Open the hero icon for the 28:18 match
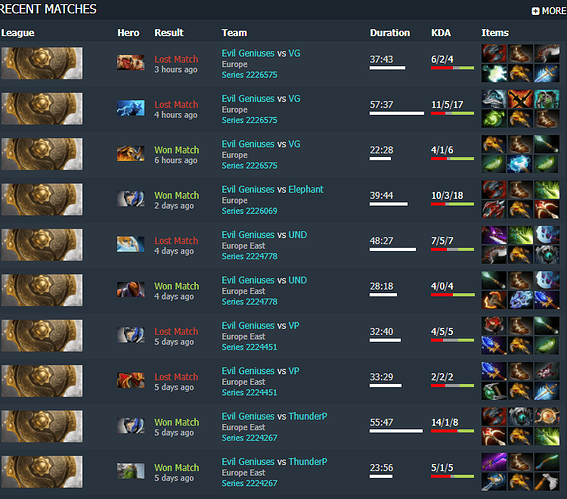567x499 pixels. click(x=131, y=290)
